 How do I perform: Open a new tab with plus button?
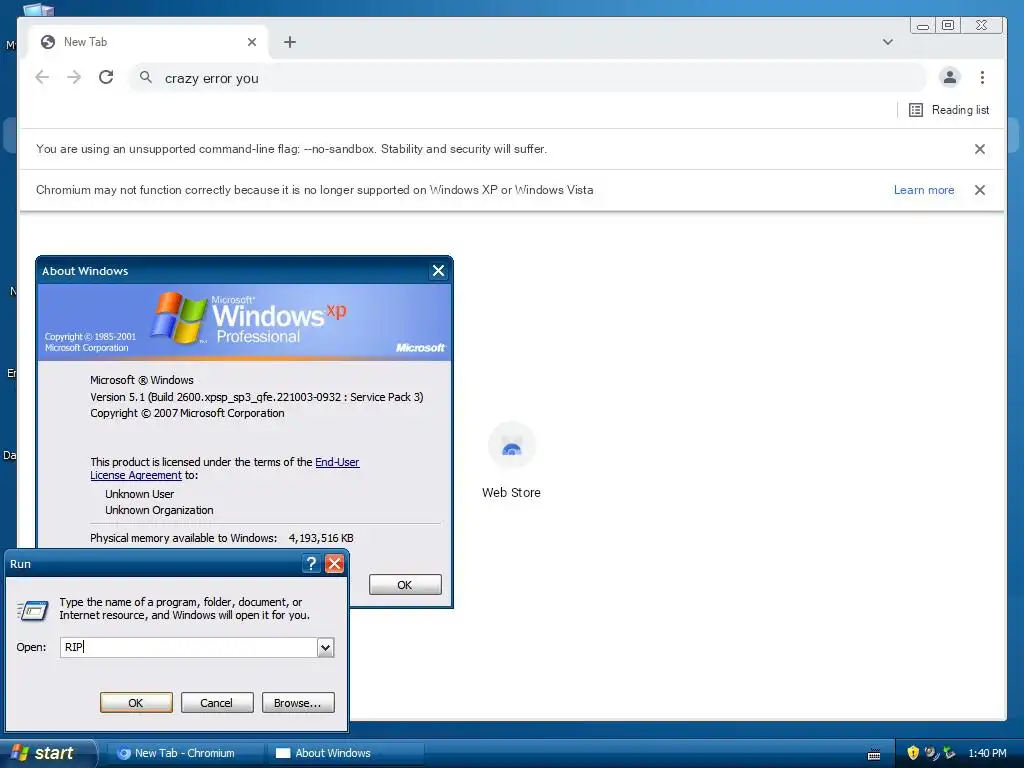(x=290, y=42)
